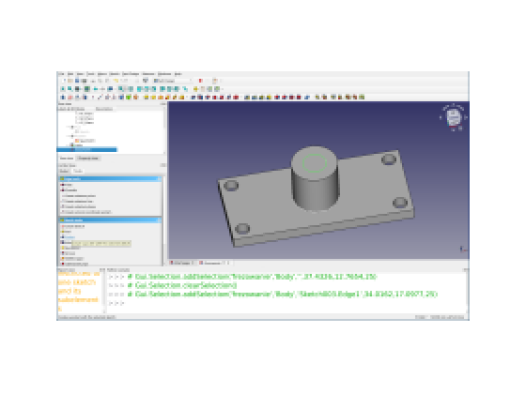Open the File menu
This screenshot has width=526, height=394.
(x=61, y=74)
